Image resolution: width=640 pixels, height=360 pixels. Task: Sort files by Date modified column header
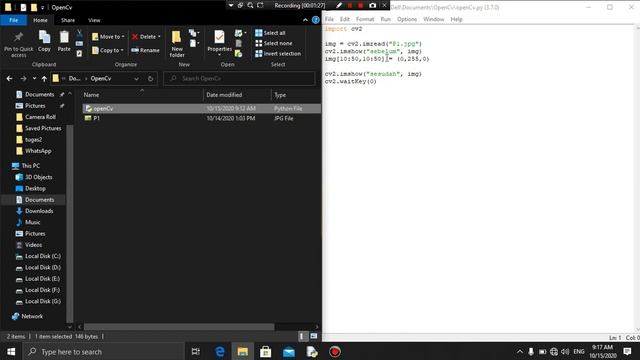(x=237, y=95)
